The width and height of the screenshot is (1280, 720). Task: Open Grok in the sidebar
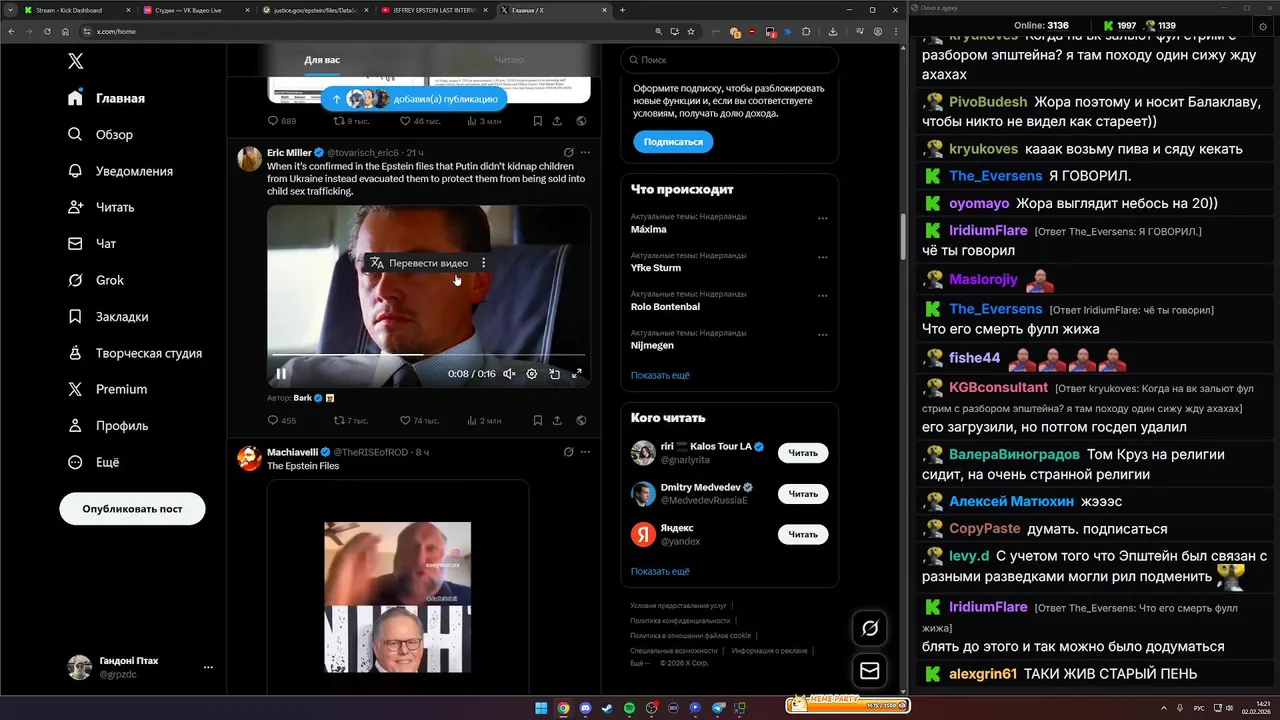95,280
